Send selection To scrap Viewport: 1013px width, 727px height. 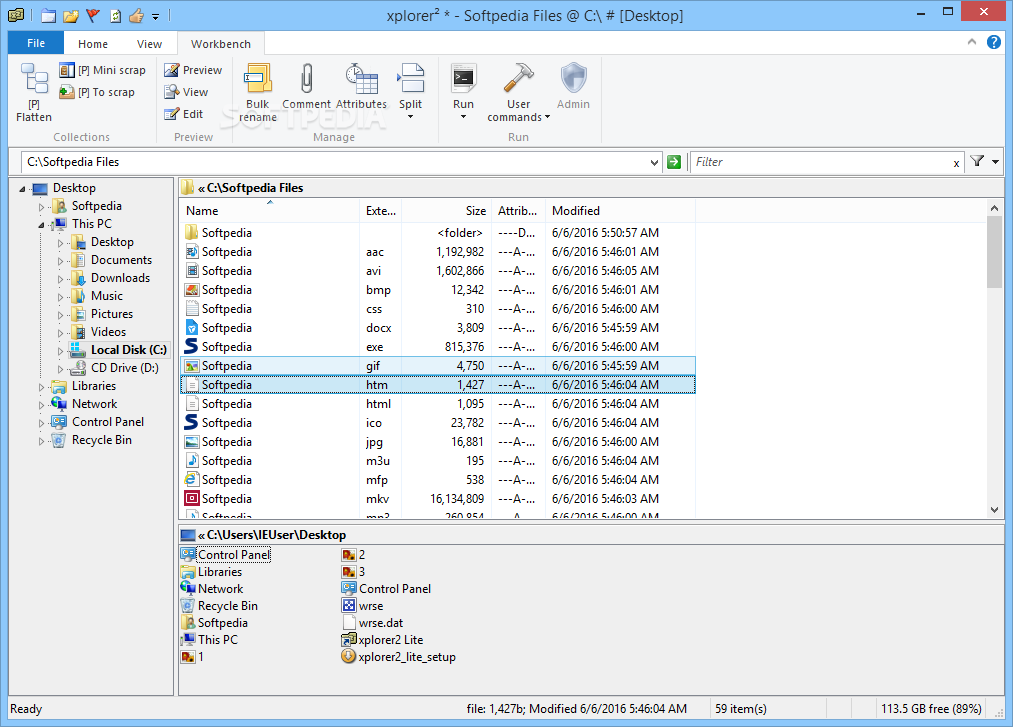tap(97, 92)
